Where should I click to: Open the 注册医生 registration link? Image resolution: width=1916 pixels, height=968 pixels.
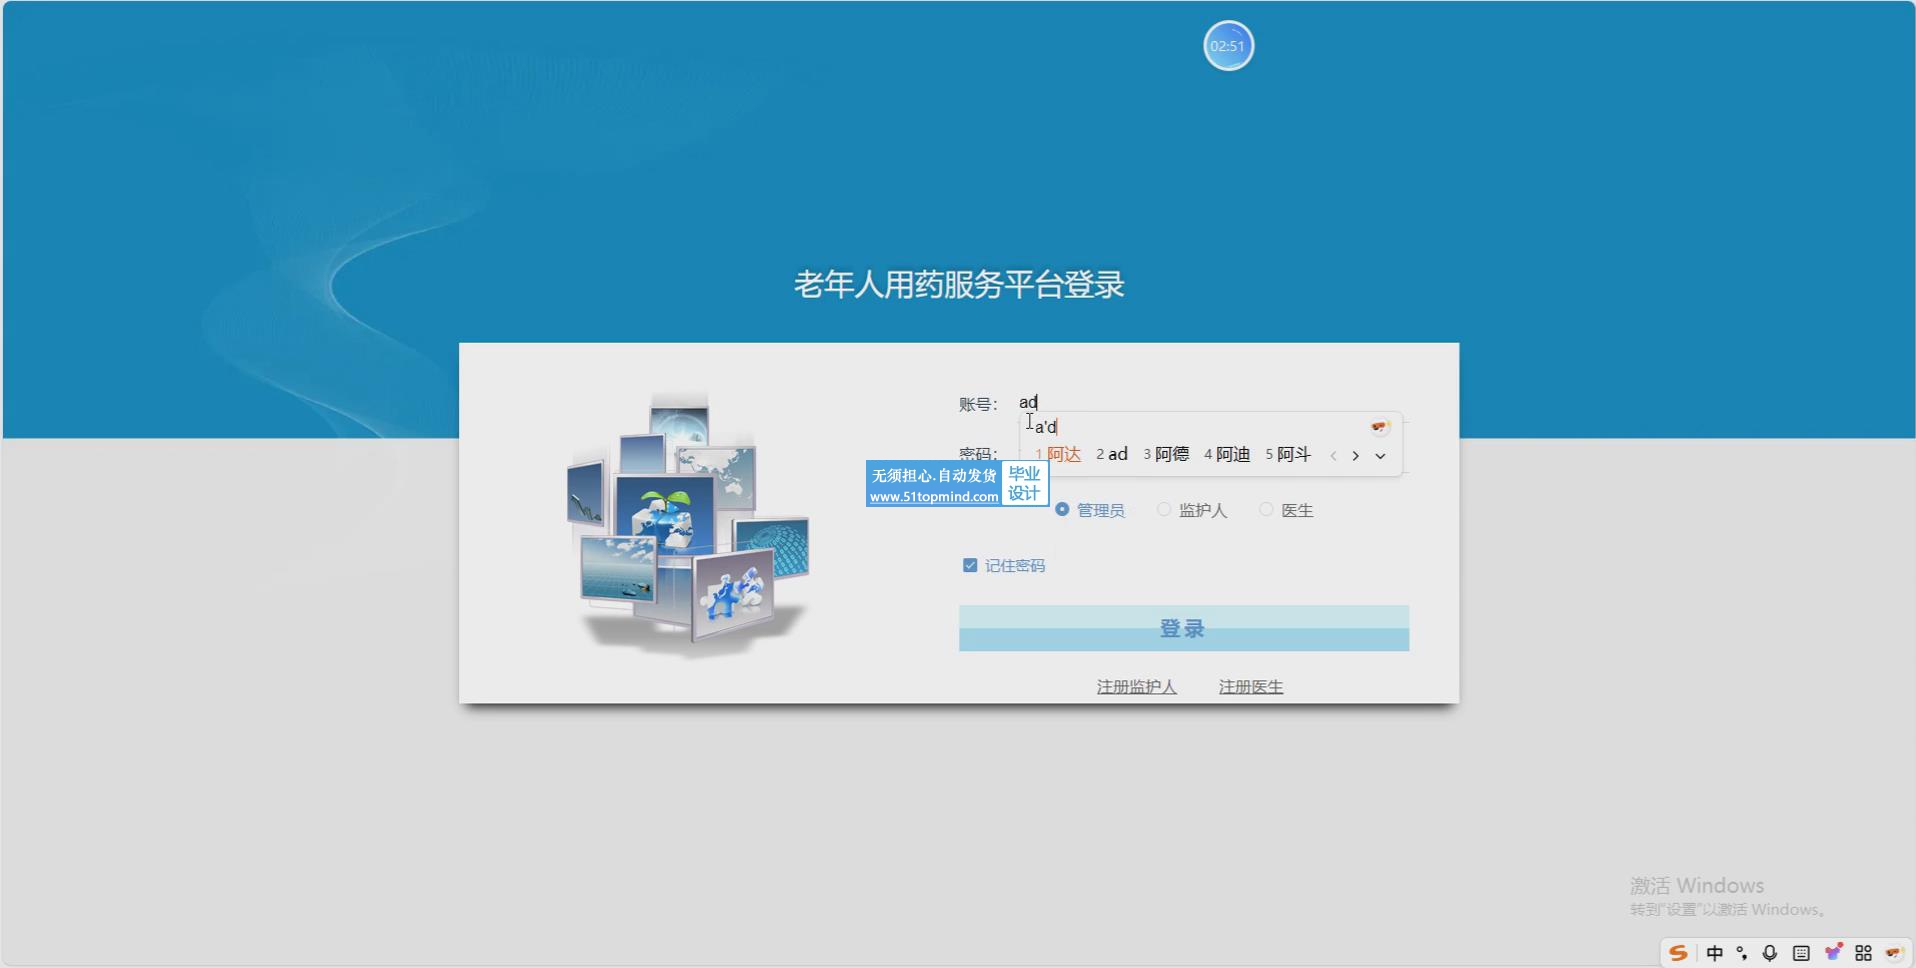1250,687
